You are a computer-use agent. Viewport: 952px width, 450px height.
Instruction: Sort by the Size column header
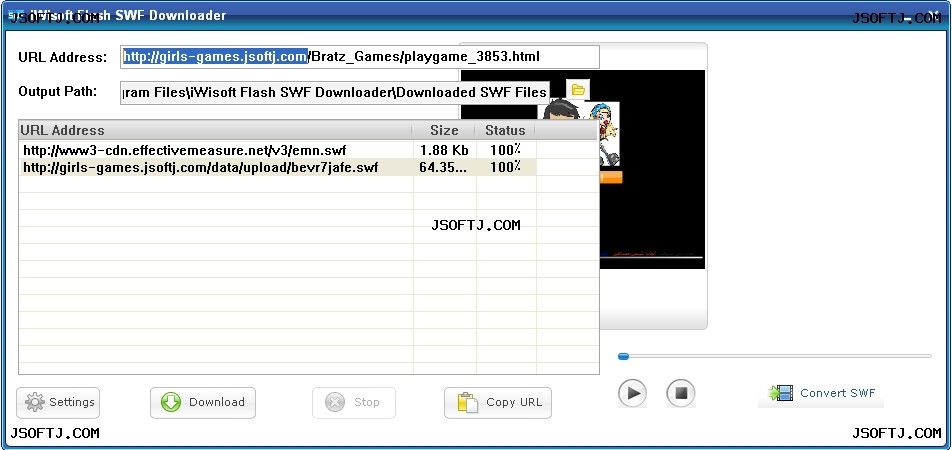[444, 131]
